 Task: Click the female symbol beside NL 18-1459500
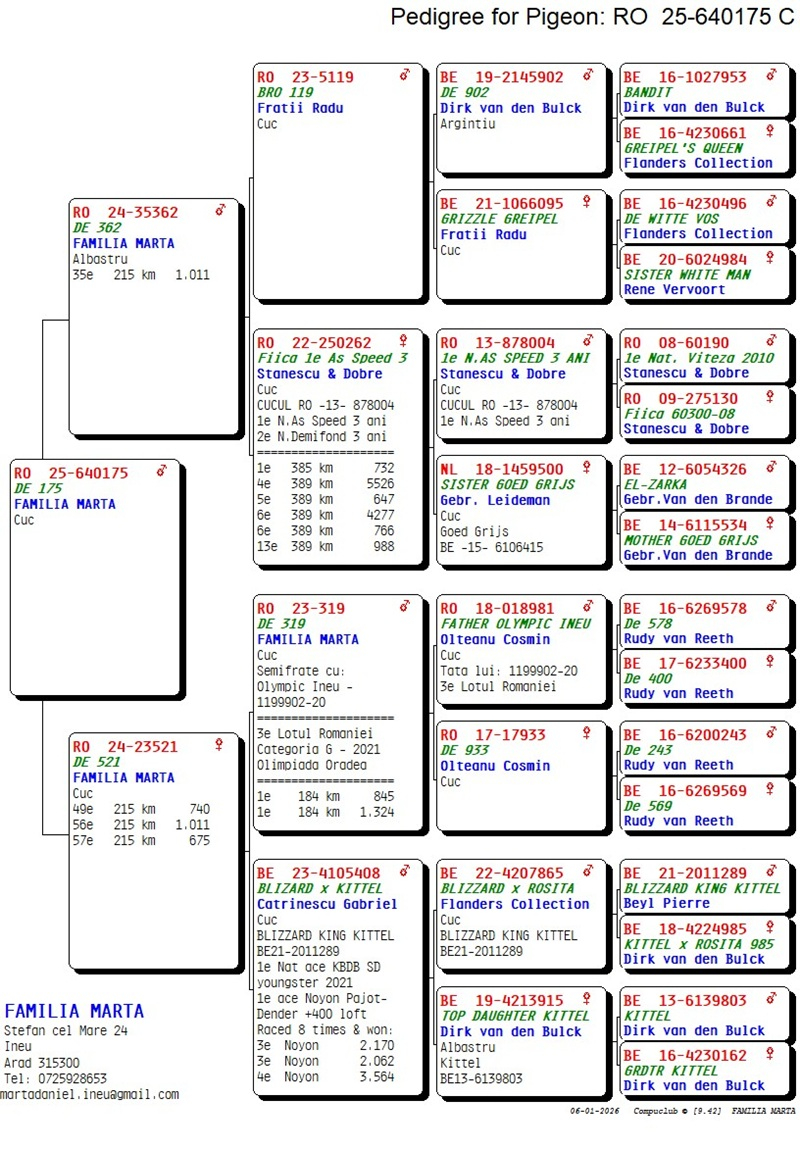click(588, 468)
